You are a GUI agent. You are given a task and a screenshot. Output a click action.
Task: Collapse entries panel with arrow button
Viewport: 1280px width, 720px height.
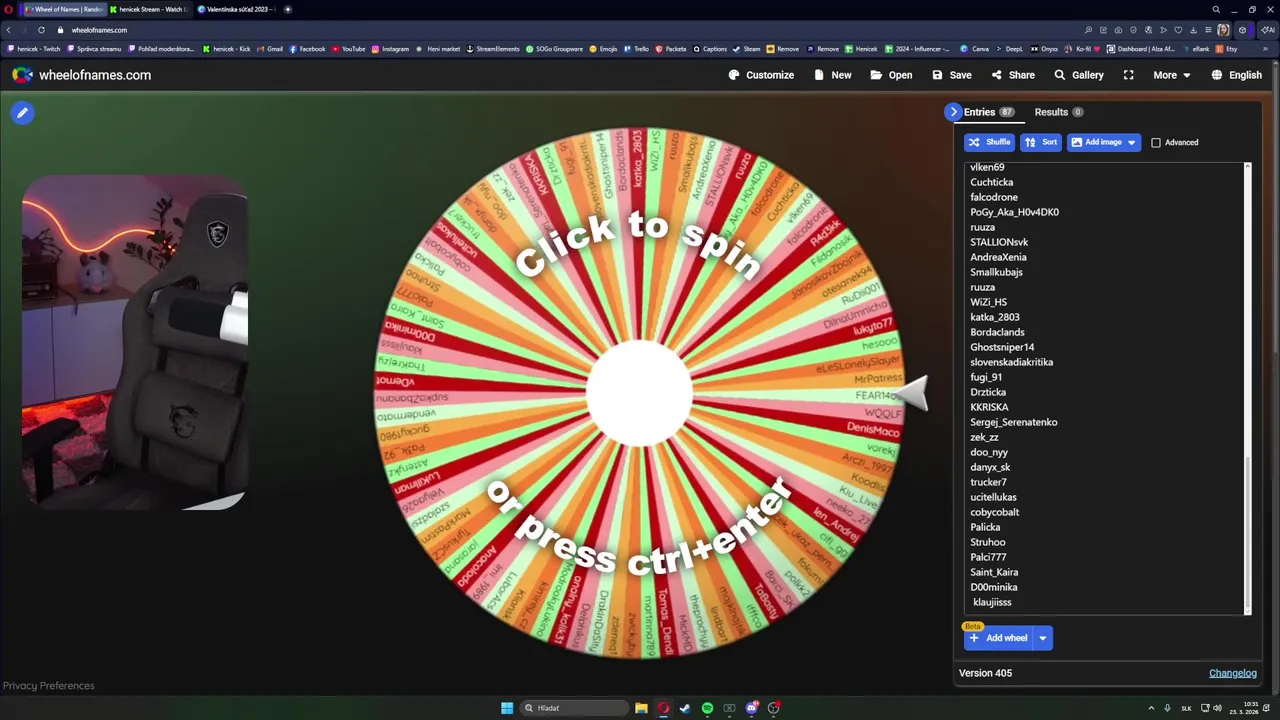953,112
